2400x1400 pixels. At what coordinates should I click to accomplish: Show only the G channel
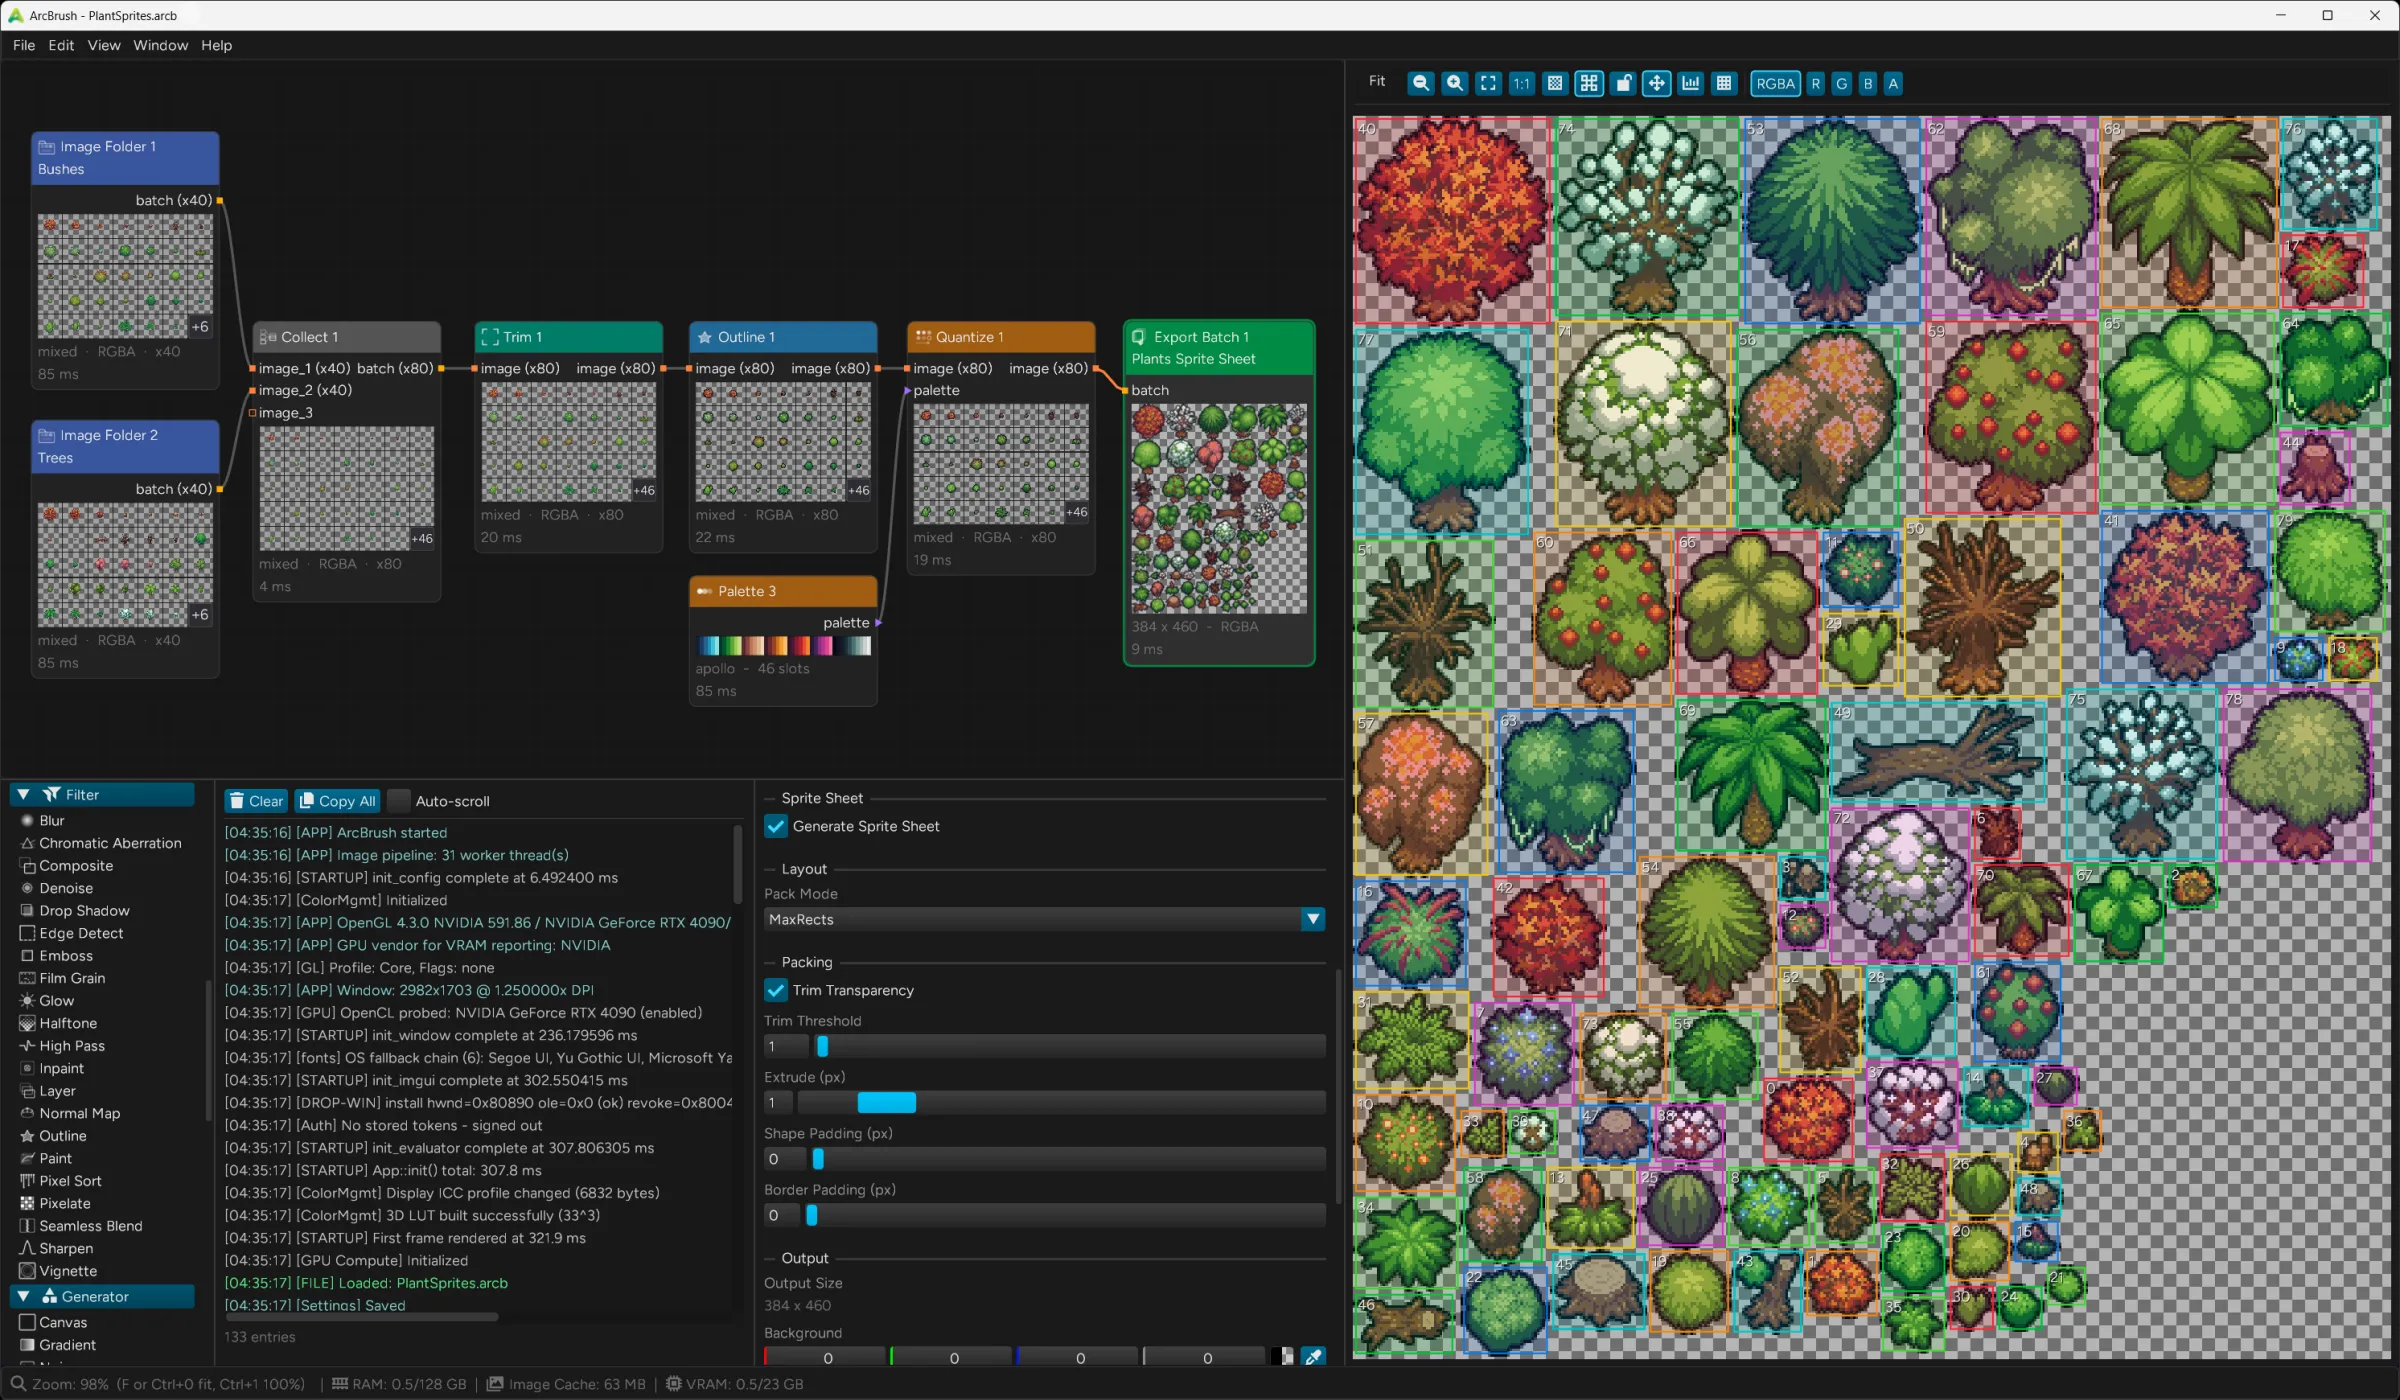tap(1841, 84)
